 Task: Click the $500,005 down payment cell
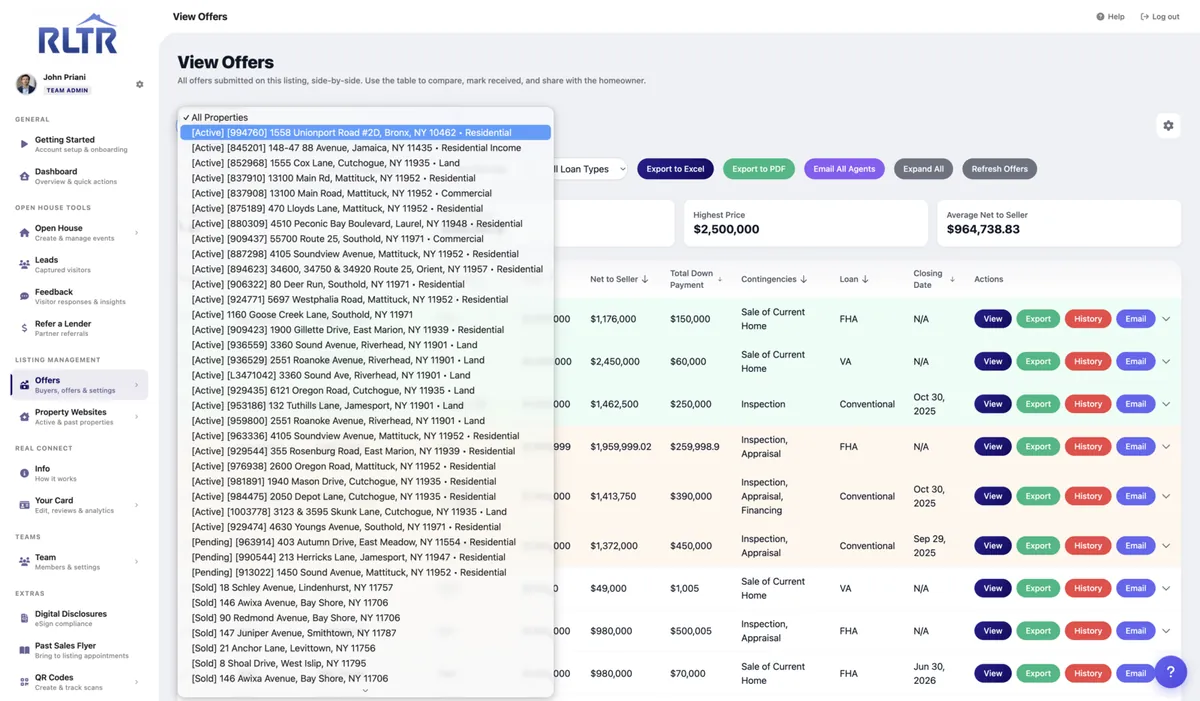coord(692,631)
